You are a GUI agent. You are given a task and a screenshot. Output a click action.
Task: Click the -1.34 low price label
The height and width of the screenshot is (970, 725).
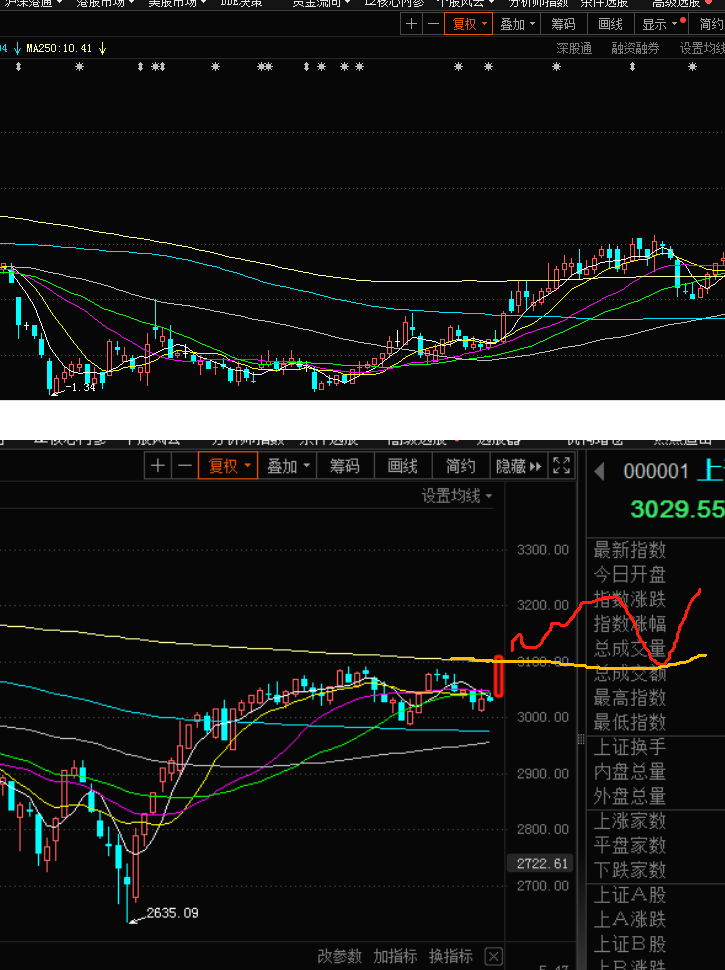coord(80,387)
